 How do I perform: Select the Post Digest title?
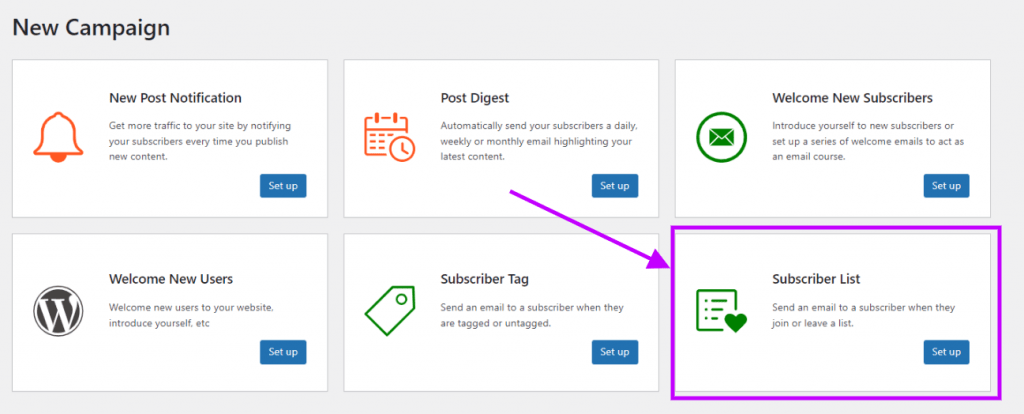pos(475,98)
